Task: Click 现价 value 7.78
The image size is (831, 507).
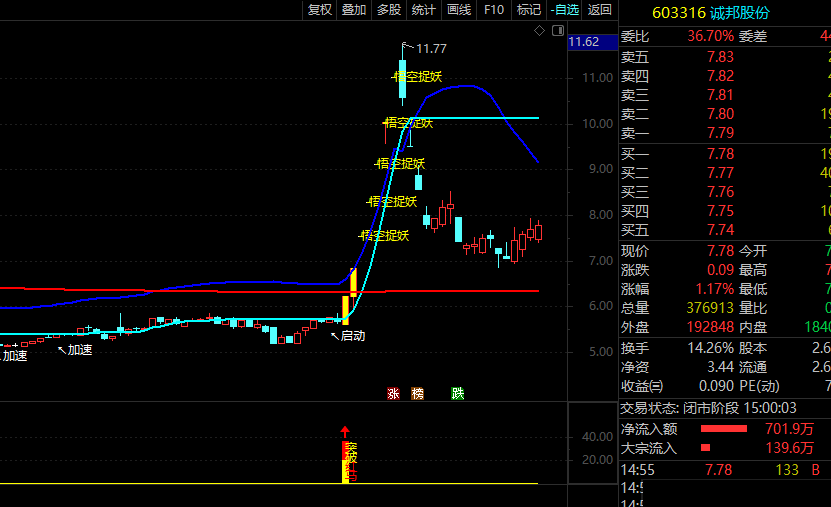Action: tap(720, 251)
